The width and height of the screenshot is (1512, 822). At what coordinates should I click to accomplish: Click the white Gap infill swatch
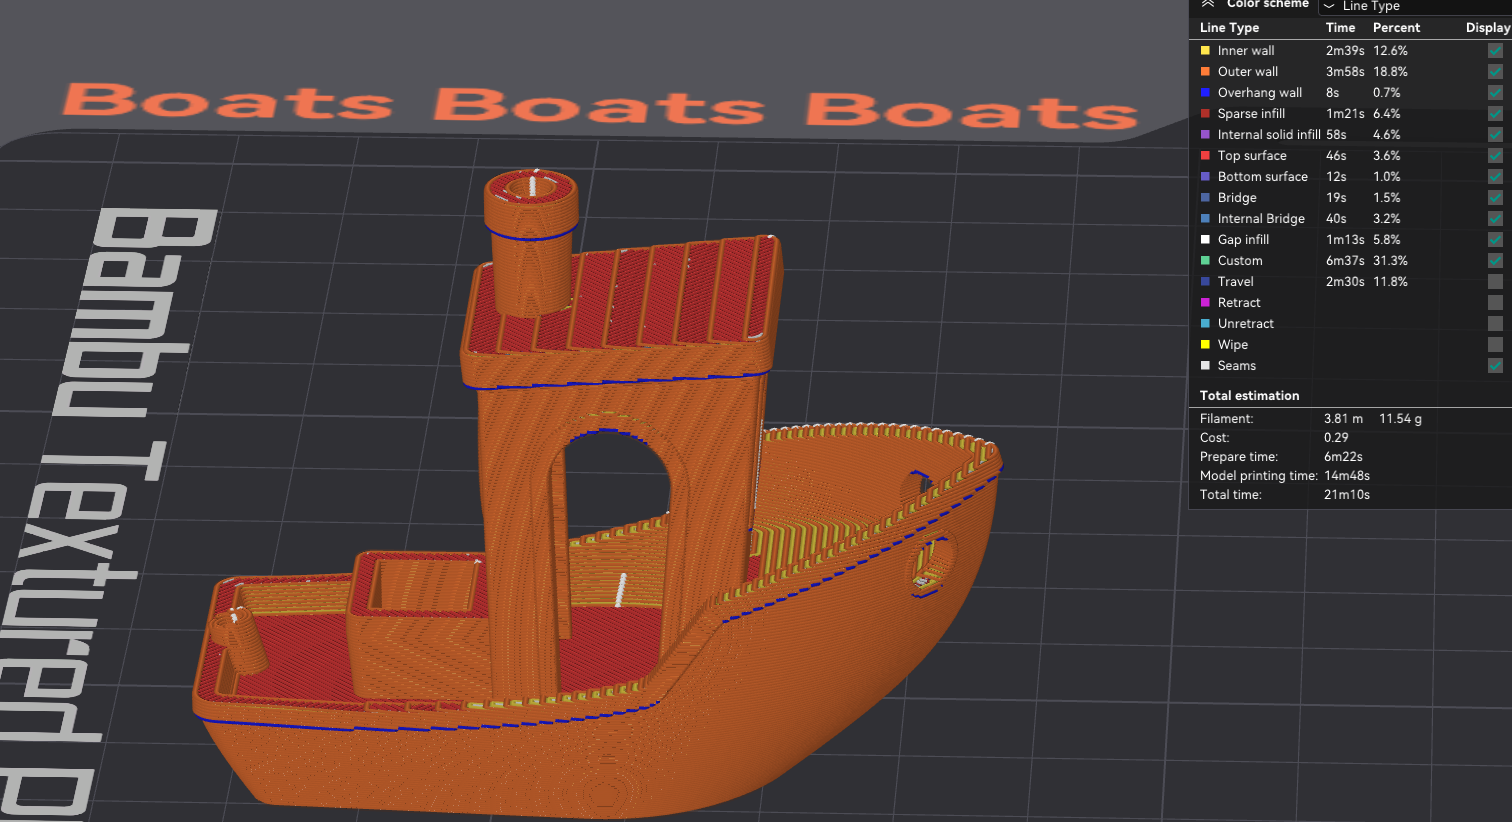click(x=1205, y=240)
